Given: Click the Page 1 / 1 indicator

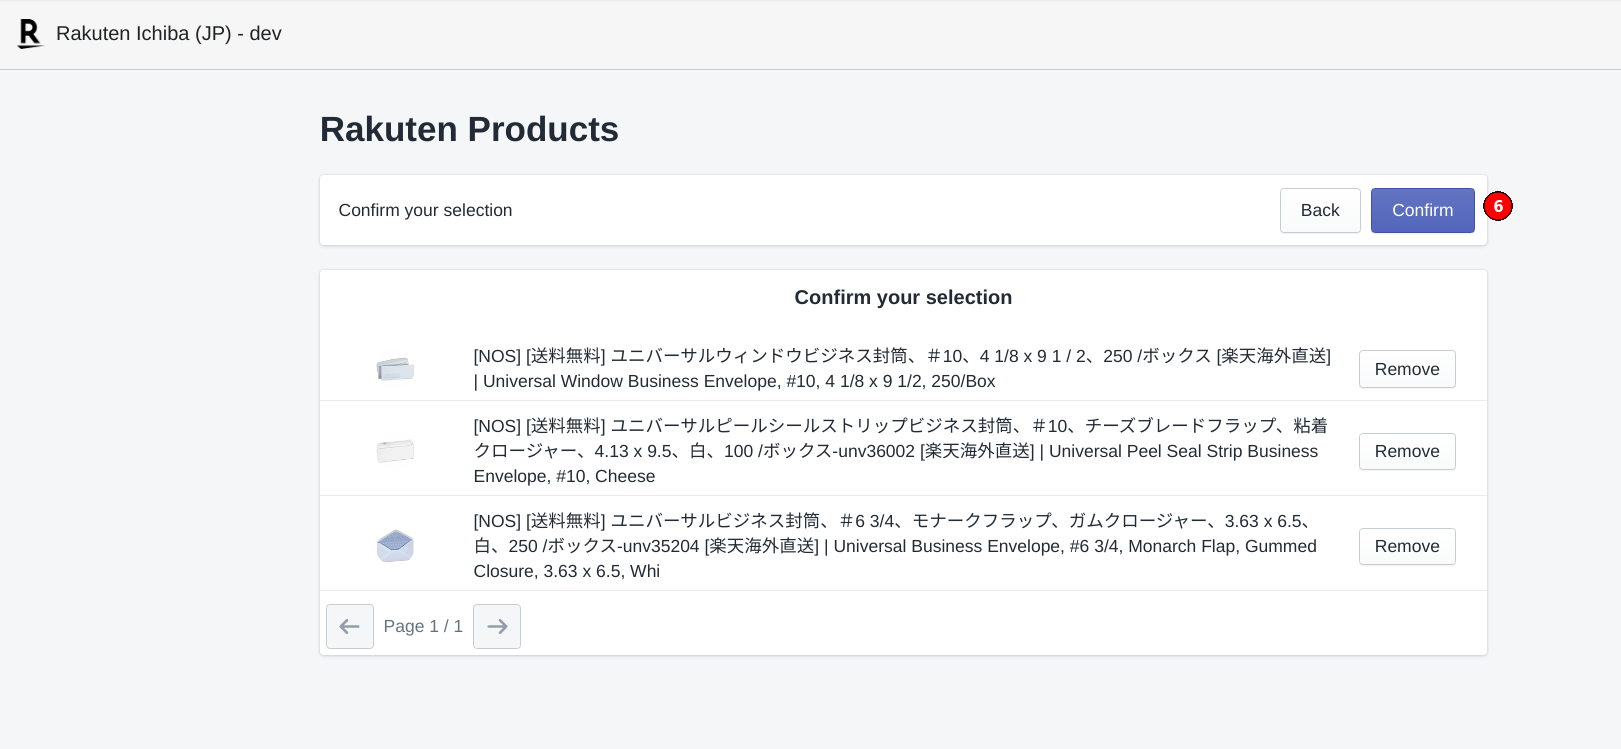Looking at the screenshot, I should click(x=423, y=626).
